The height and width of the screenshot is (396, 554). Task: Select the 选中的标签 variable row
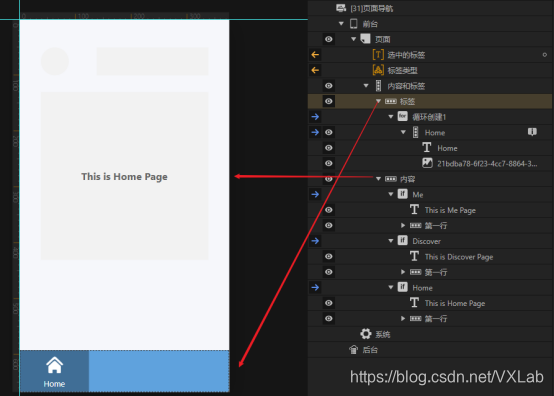click(430, 55)
